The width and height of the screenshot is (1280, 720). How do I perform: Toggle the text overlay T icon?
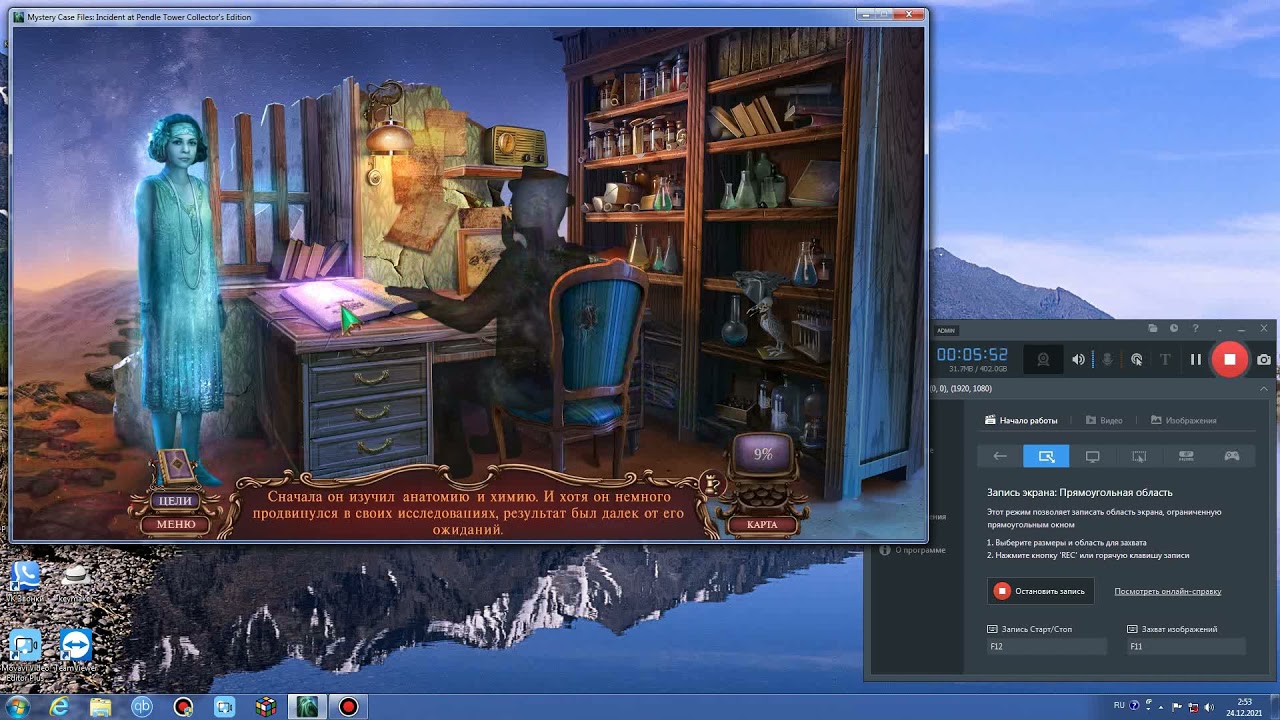coord(1165,360)
